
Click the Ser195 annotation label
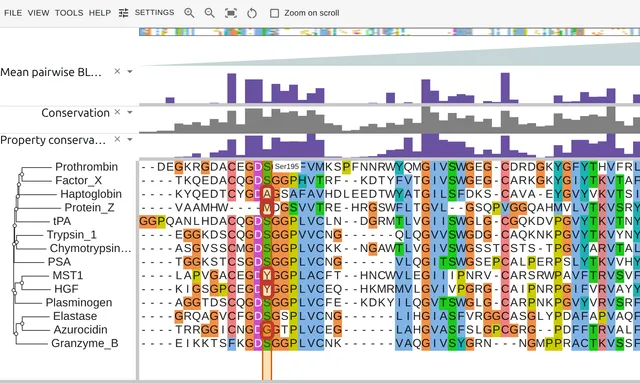(287, 166)
